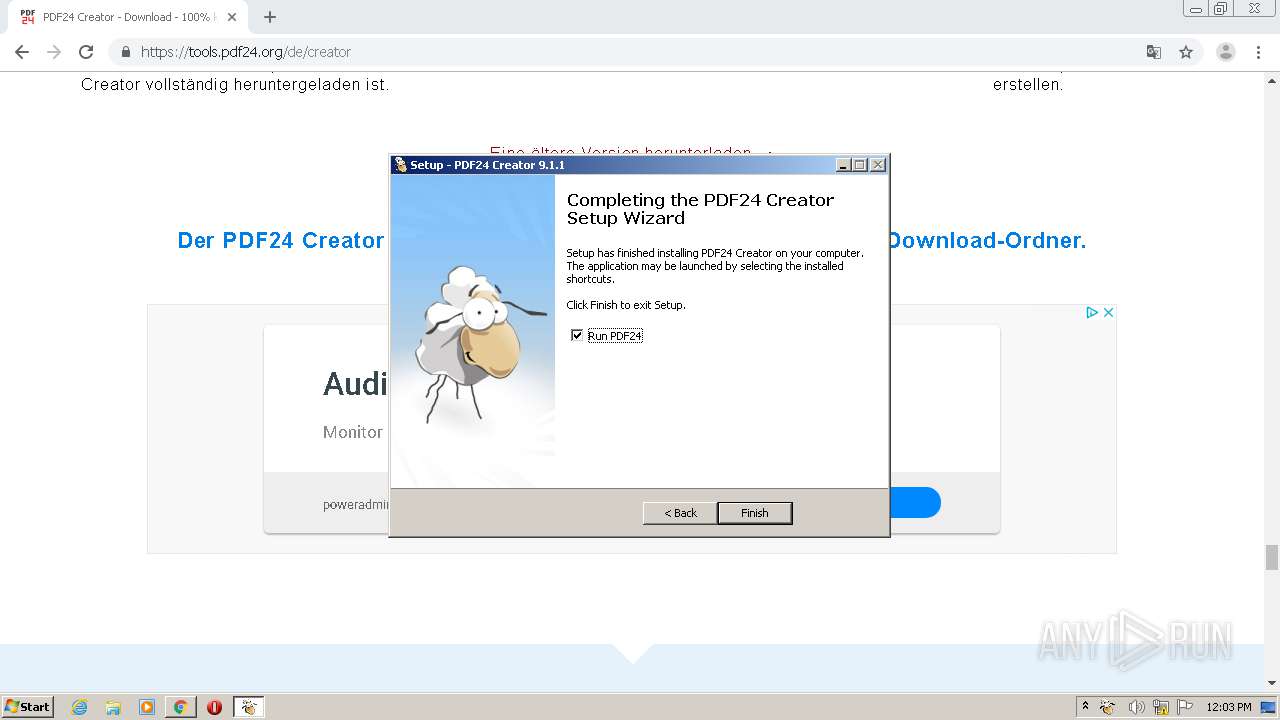Screen dimensions: 1280x720
Task: Open the Chrome profile avatar
Action: click(x=1226, y=52)
